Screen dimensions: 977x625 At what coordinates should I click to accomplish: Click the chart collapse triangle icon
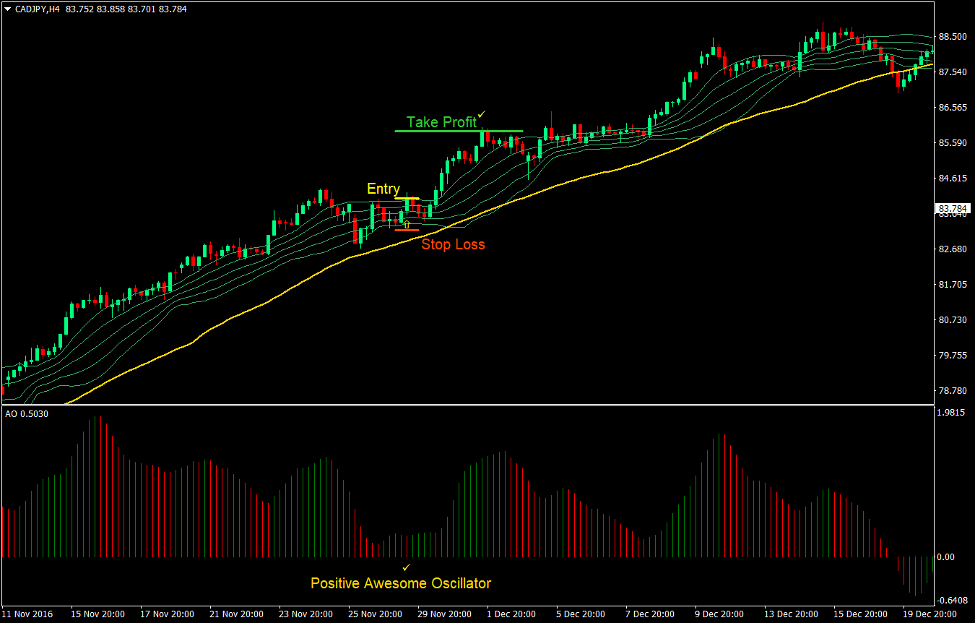[9, 8]
